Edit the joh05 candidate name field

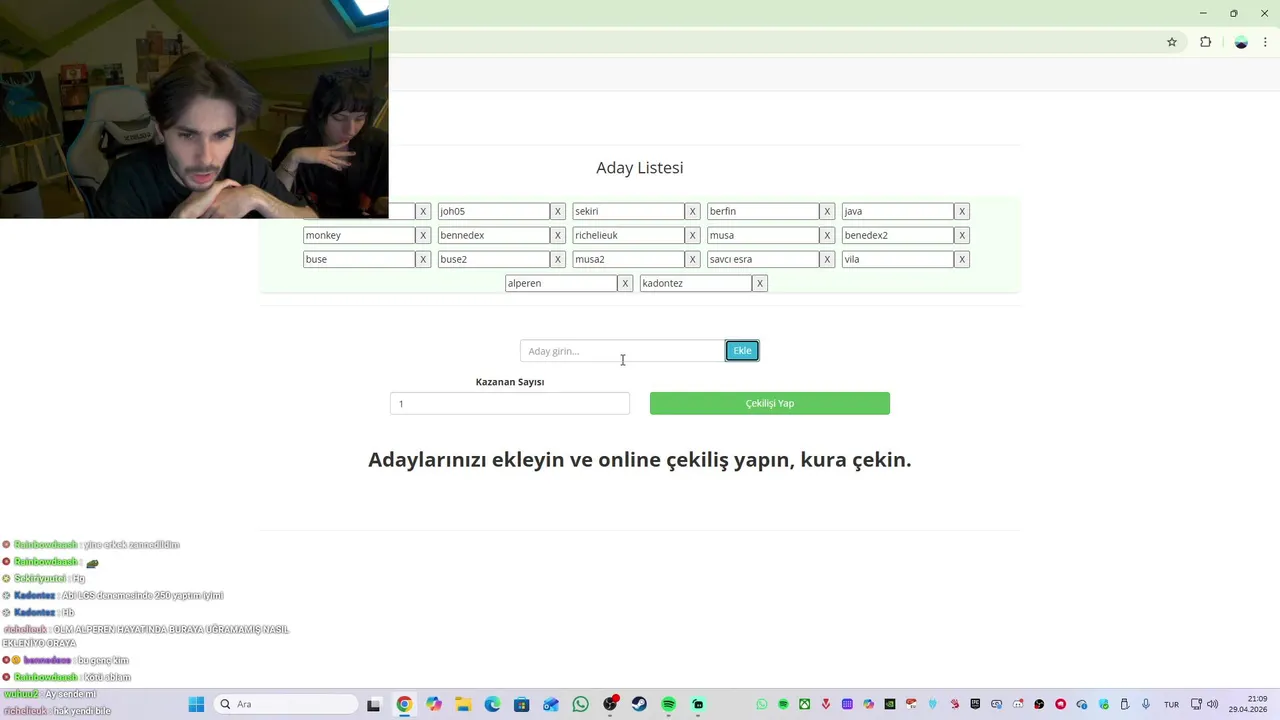pos(494,211)
